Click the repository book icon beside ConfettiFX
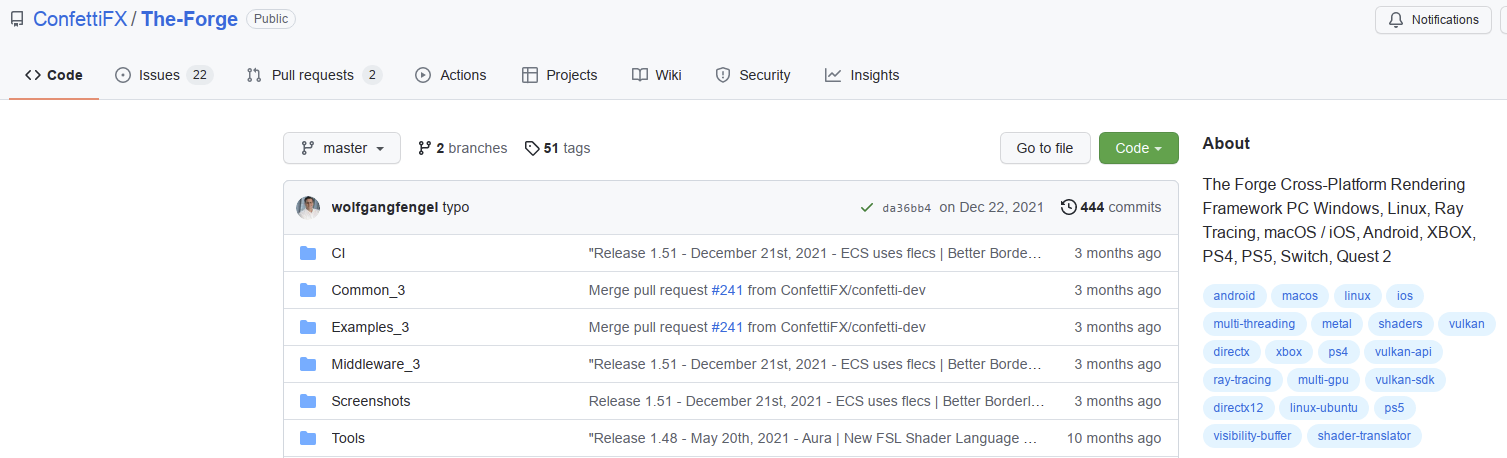 pos(17,19)
